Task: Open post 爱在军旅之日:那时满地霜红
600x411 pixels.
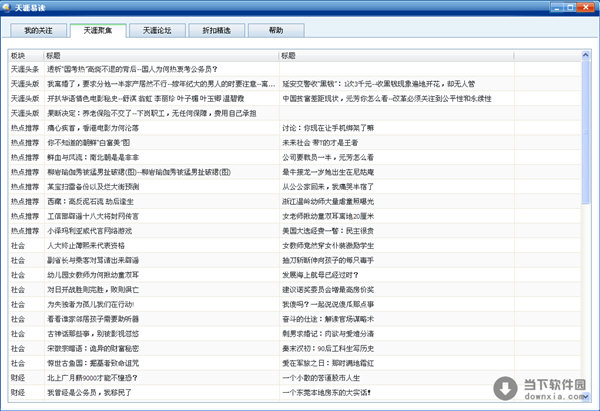Action: 328,363
